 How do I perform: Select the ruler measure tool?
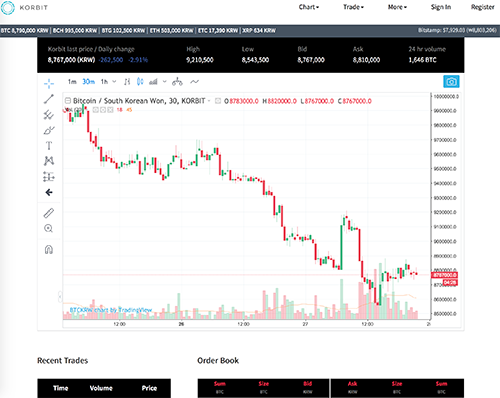click(49, 213)
